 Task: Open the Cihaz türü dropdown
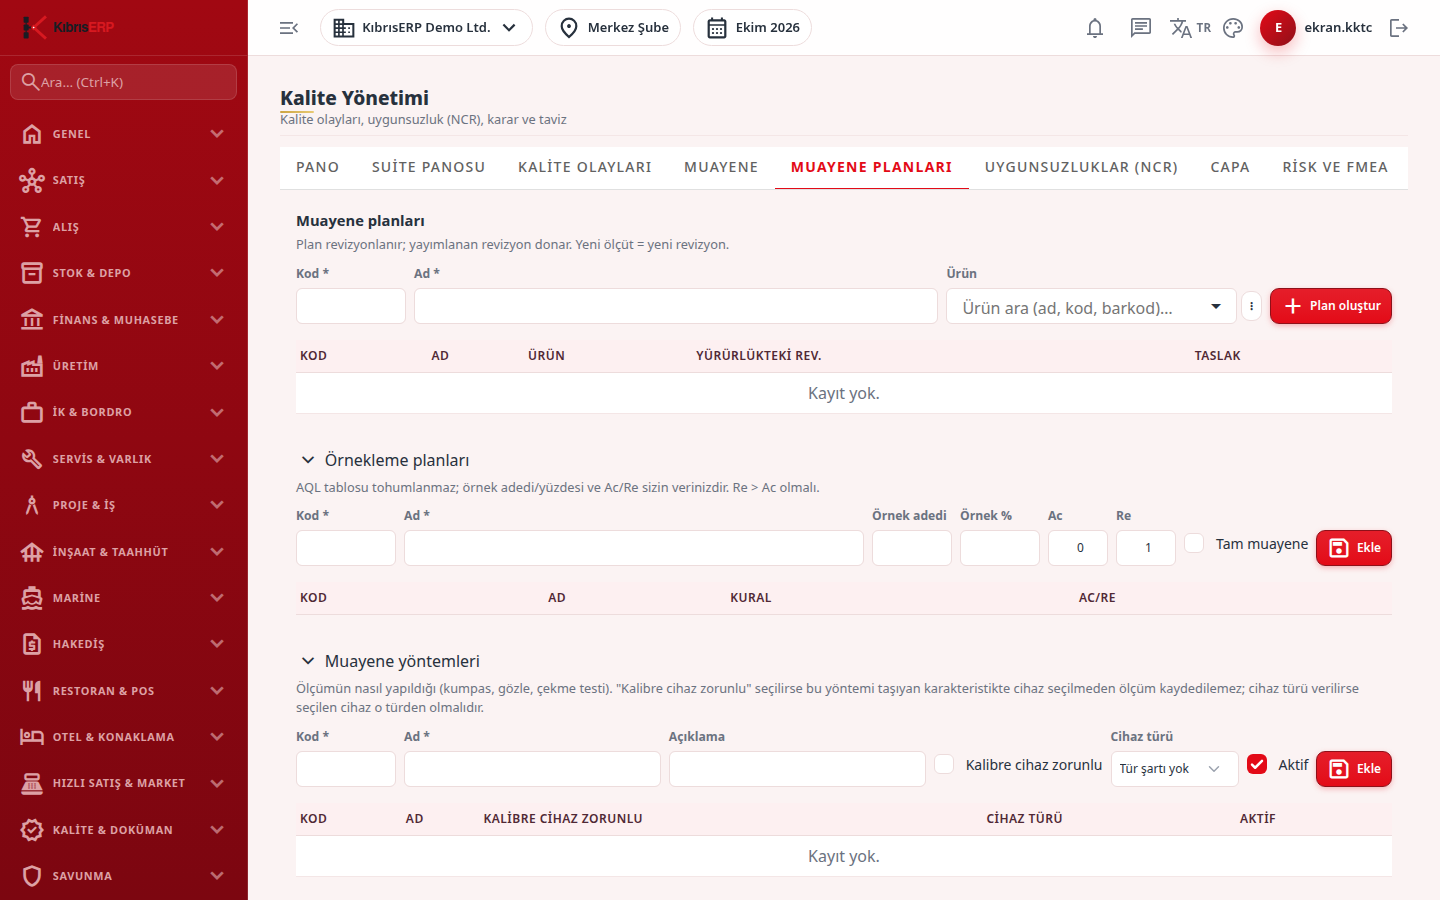click(1174, 769)
